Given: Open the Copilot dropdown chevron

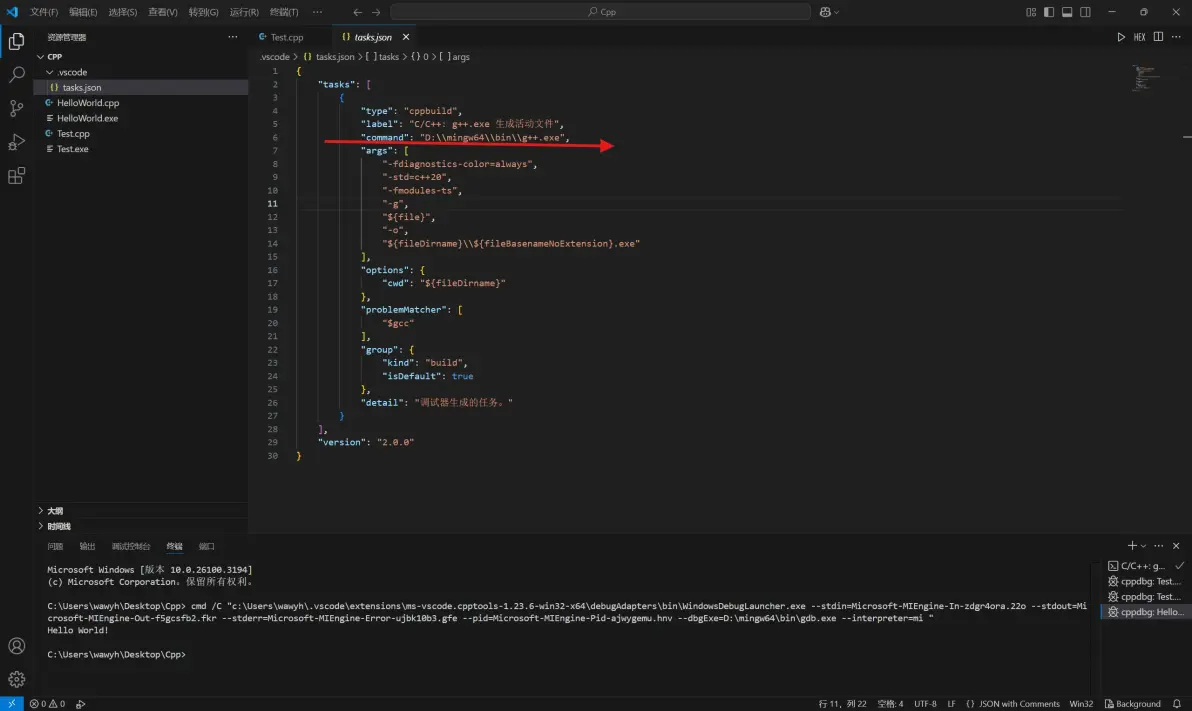Looking at the screenshot, I should click(837, 12).
